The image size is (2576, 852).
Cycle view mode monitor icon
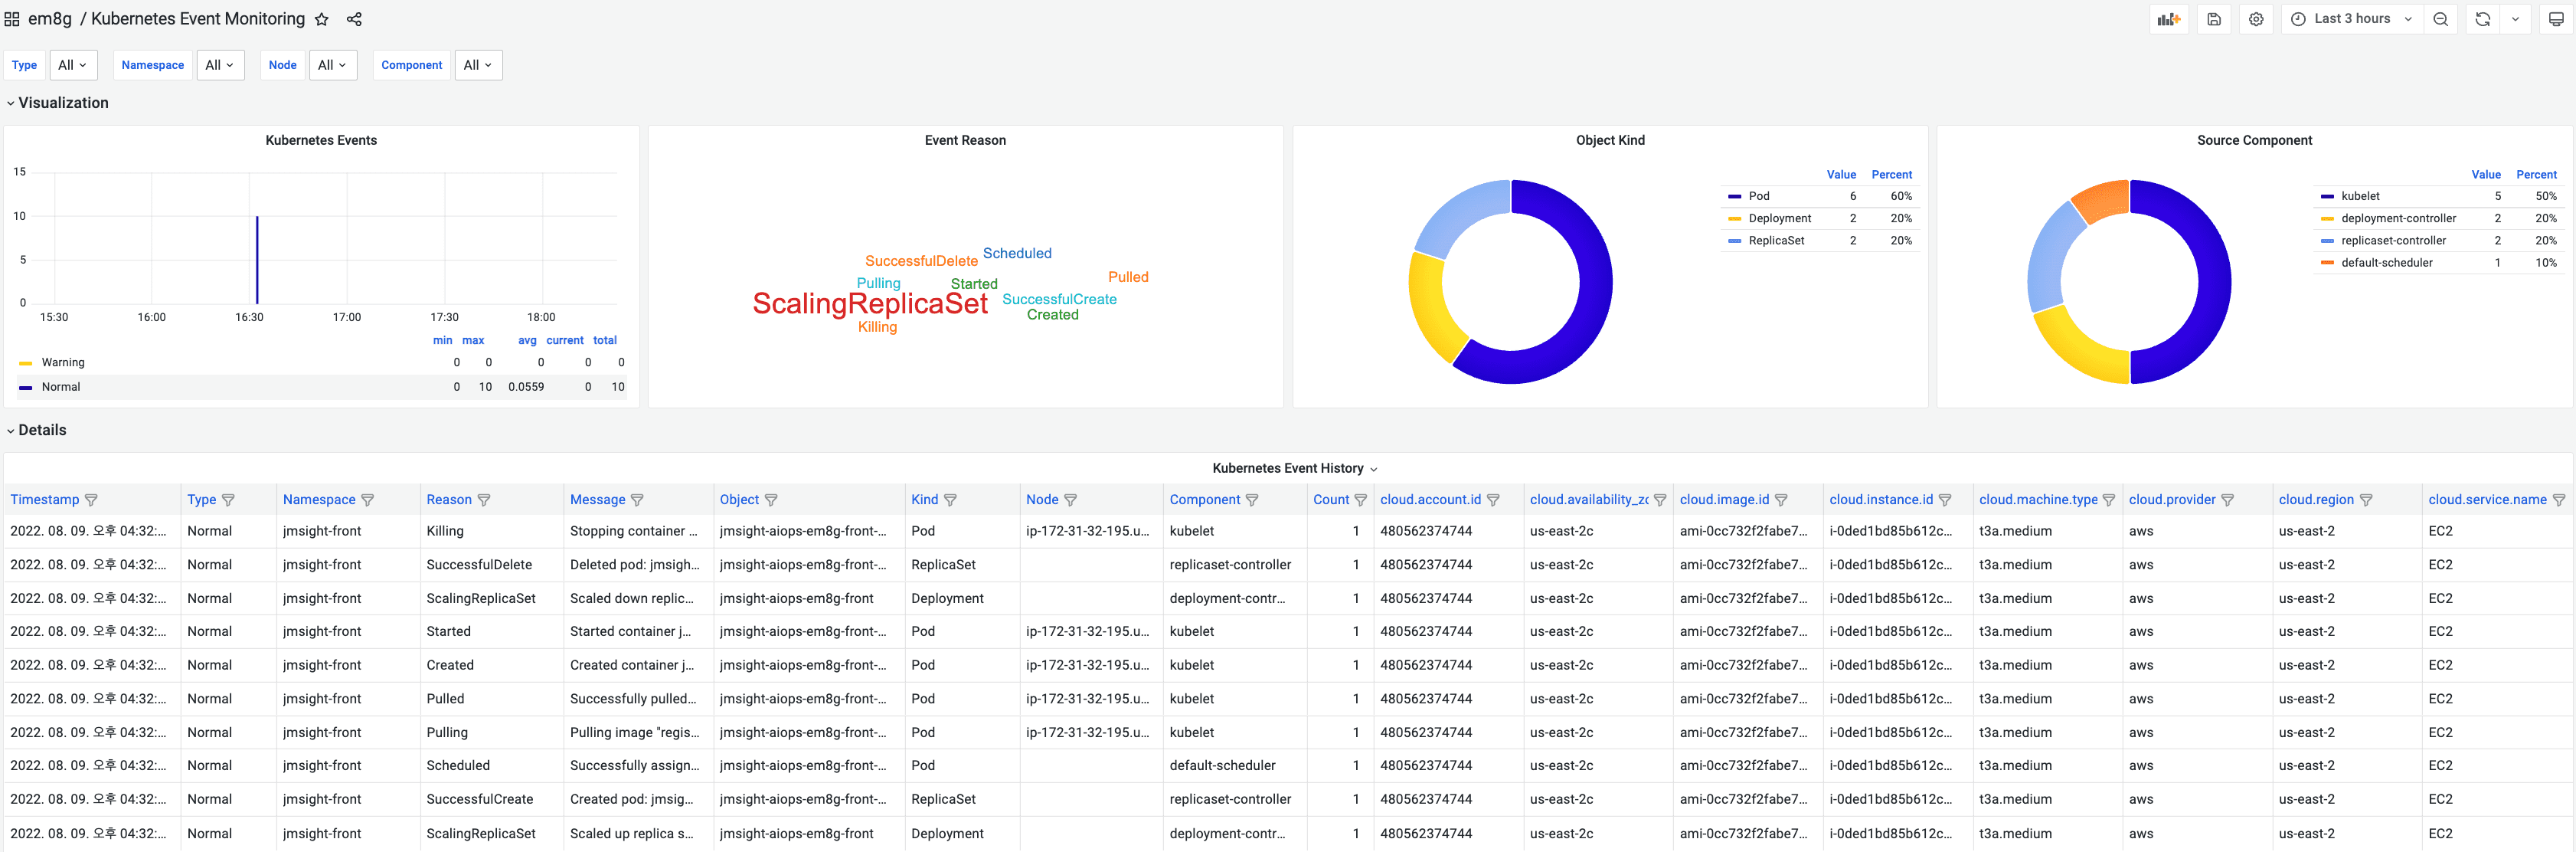click(x=2556, y=19)
